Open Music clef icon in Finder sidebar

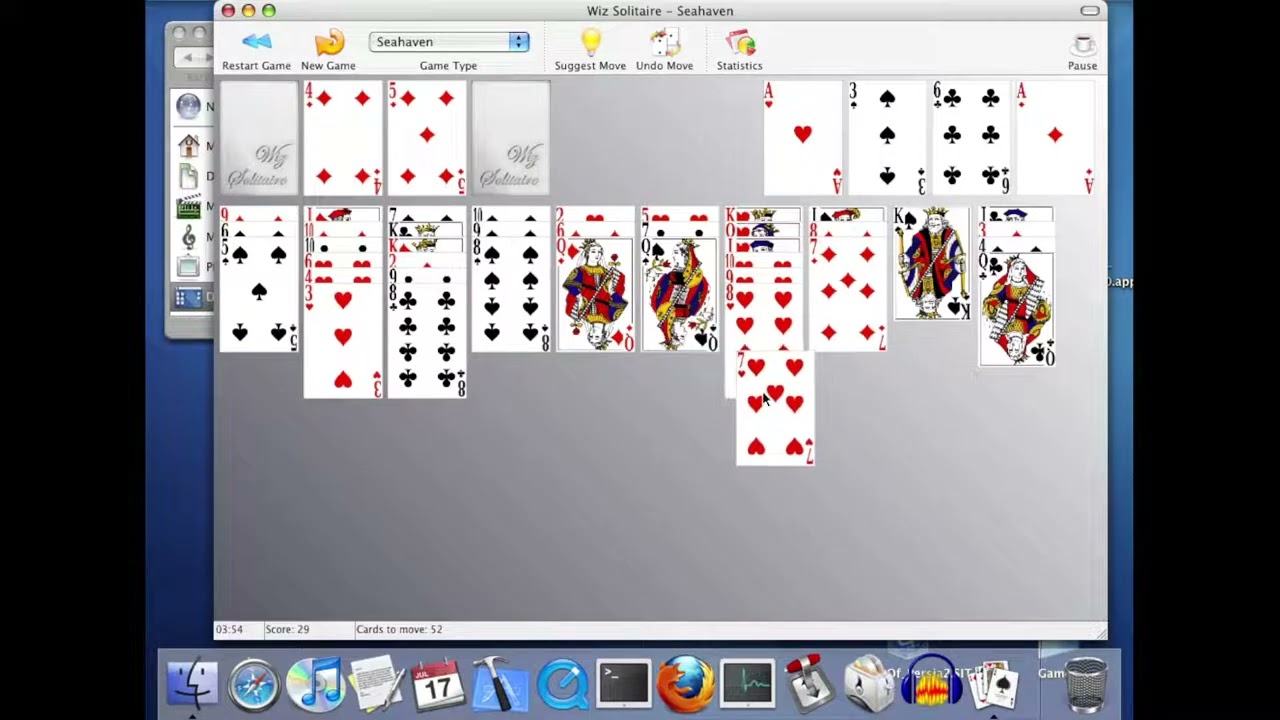coord(189,237)
